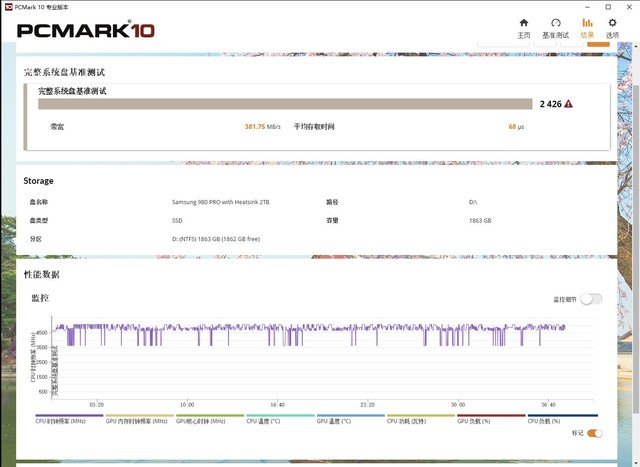
Task: Click the scrollbar down arrow
Action: click(636, 463)
